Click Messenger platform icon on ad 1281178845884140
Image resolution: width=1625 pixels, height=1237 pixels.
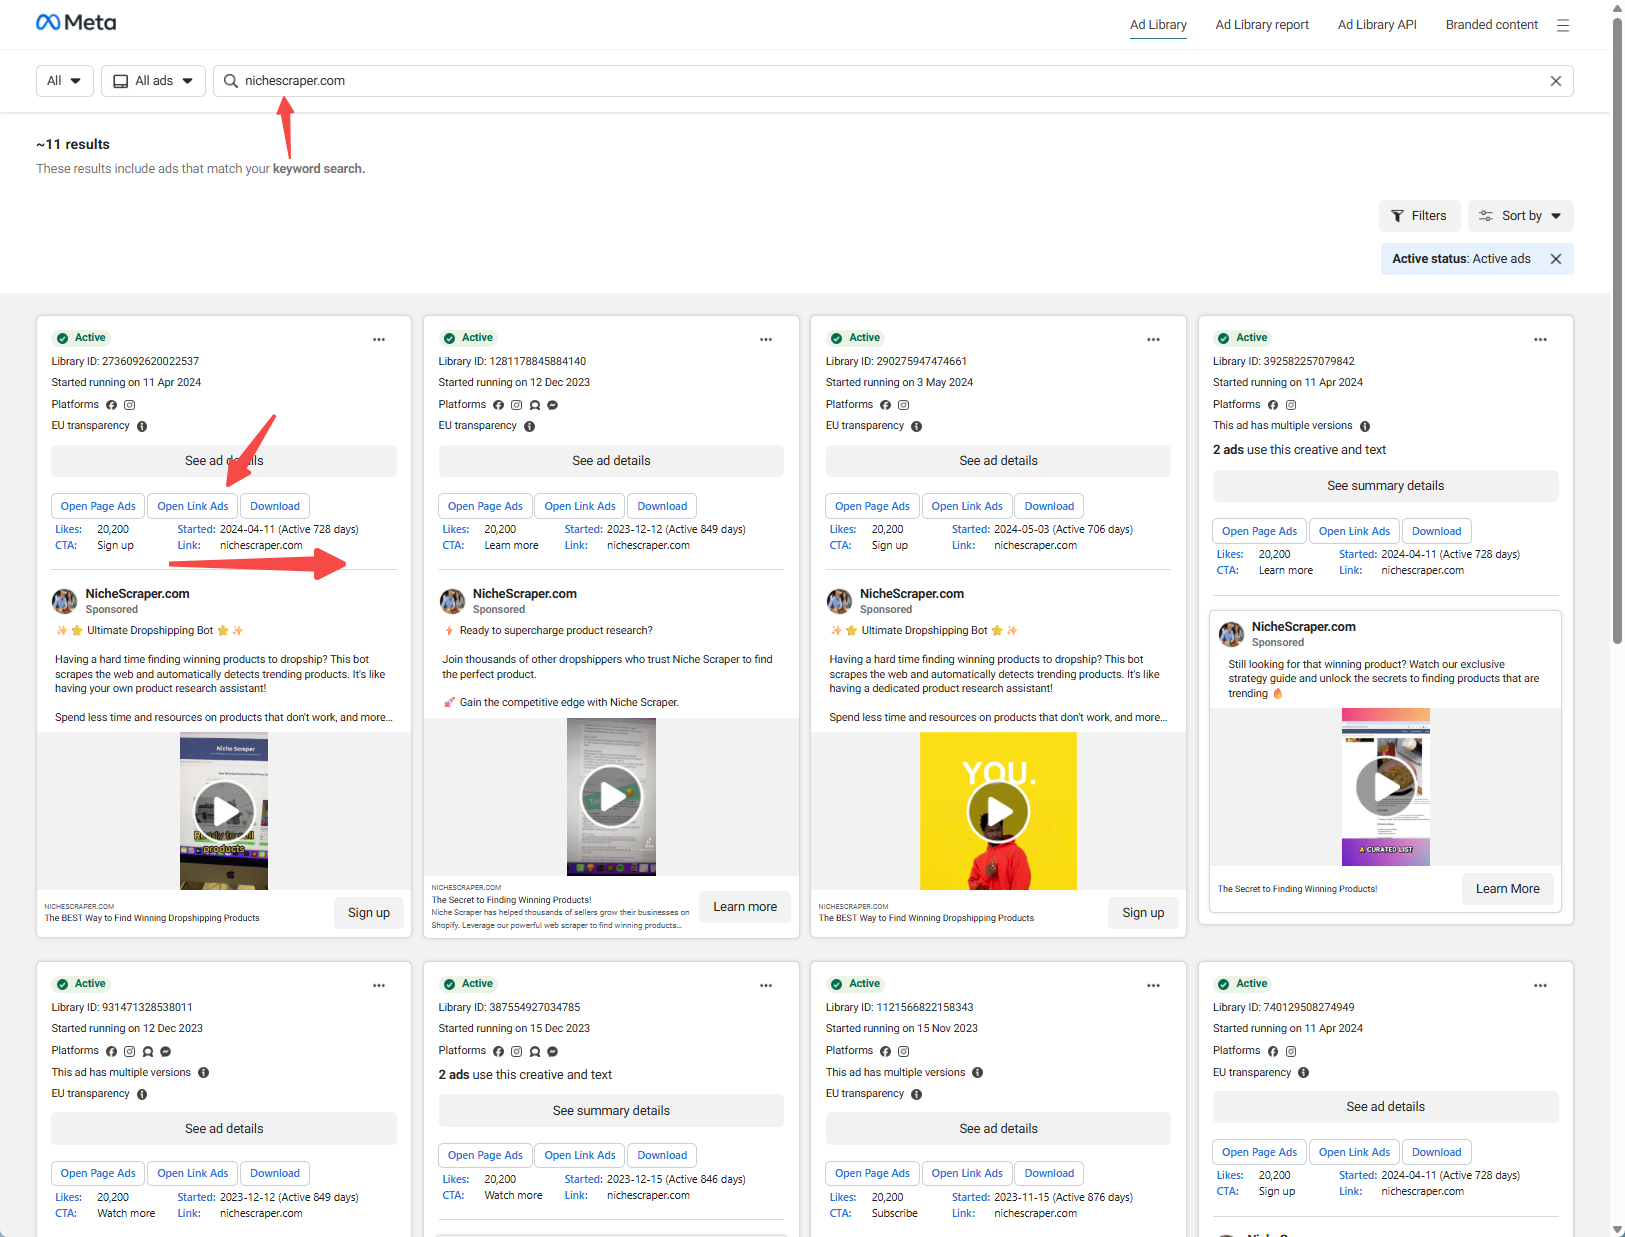(552, 405)
